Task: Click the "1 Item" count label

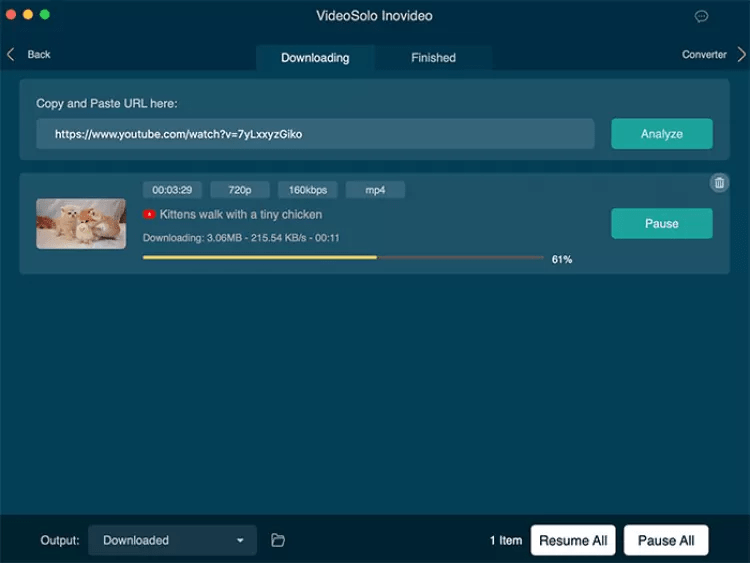Action: point(506,541)
